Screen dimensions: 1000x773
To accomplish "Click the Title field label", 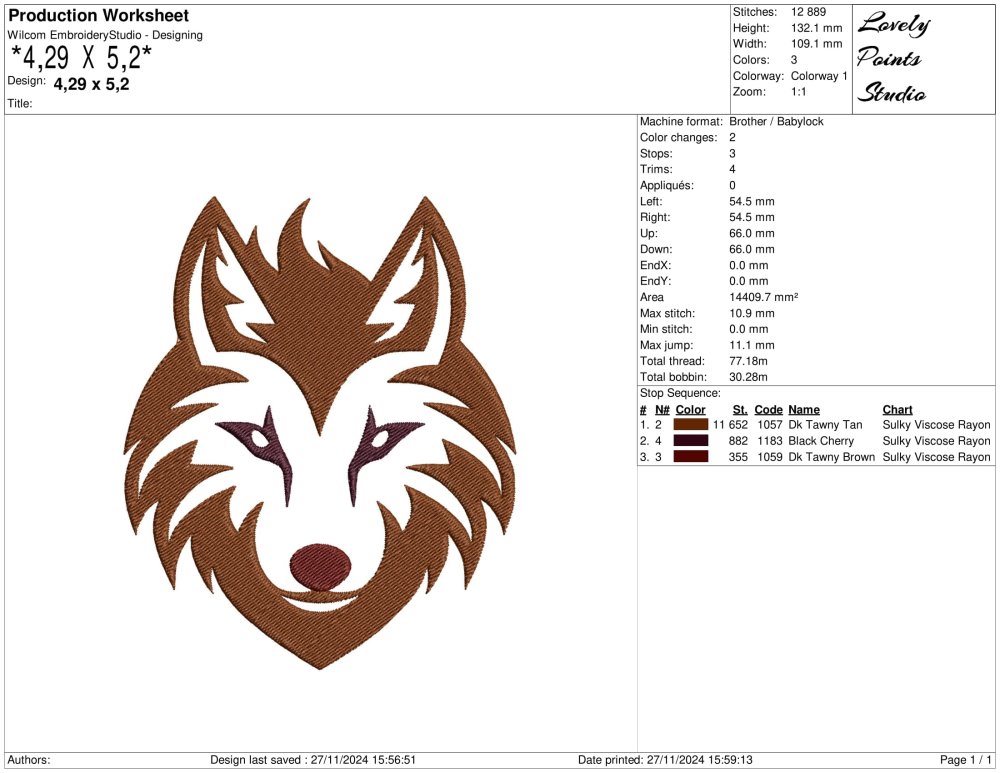I will coord(20,103).
